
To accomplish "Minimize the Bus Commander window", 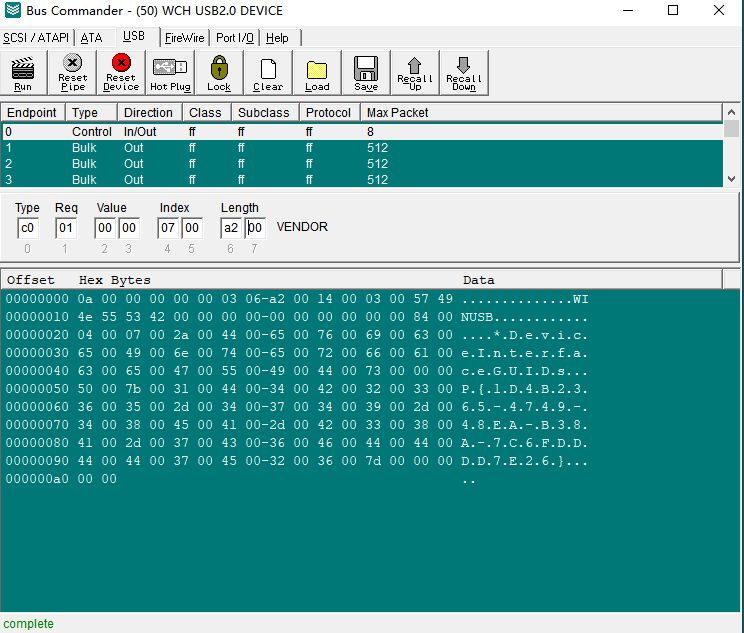I will pyautogui.click(x=628, y=10).
